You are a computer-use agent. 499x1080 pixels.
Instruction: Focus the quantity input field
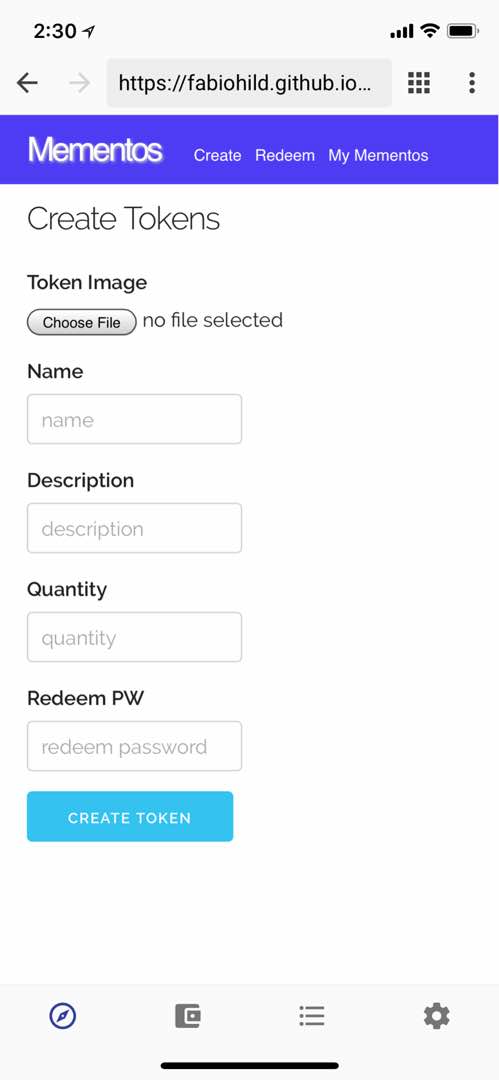134,637
